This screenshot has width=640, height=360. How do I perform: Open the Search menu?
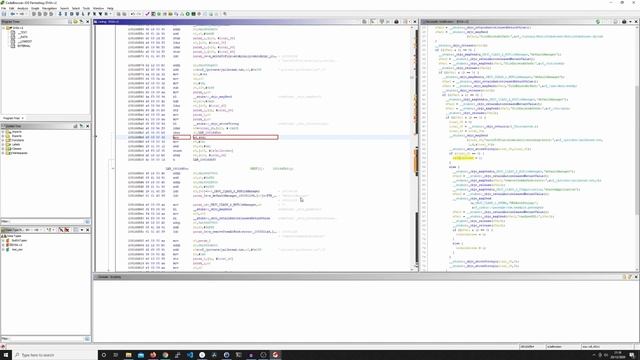coord(64,8)
